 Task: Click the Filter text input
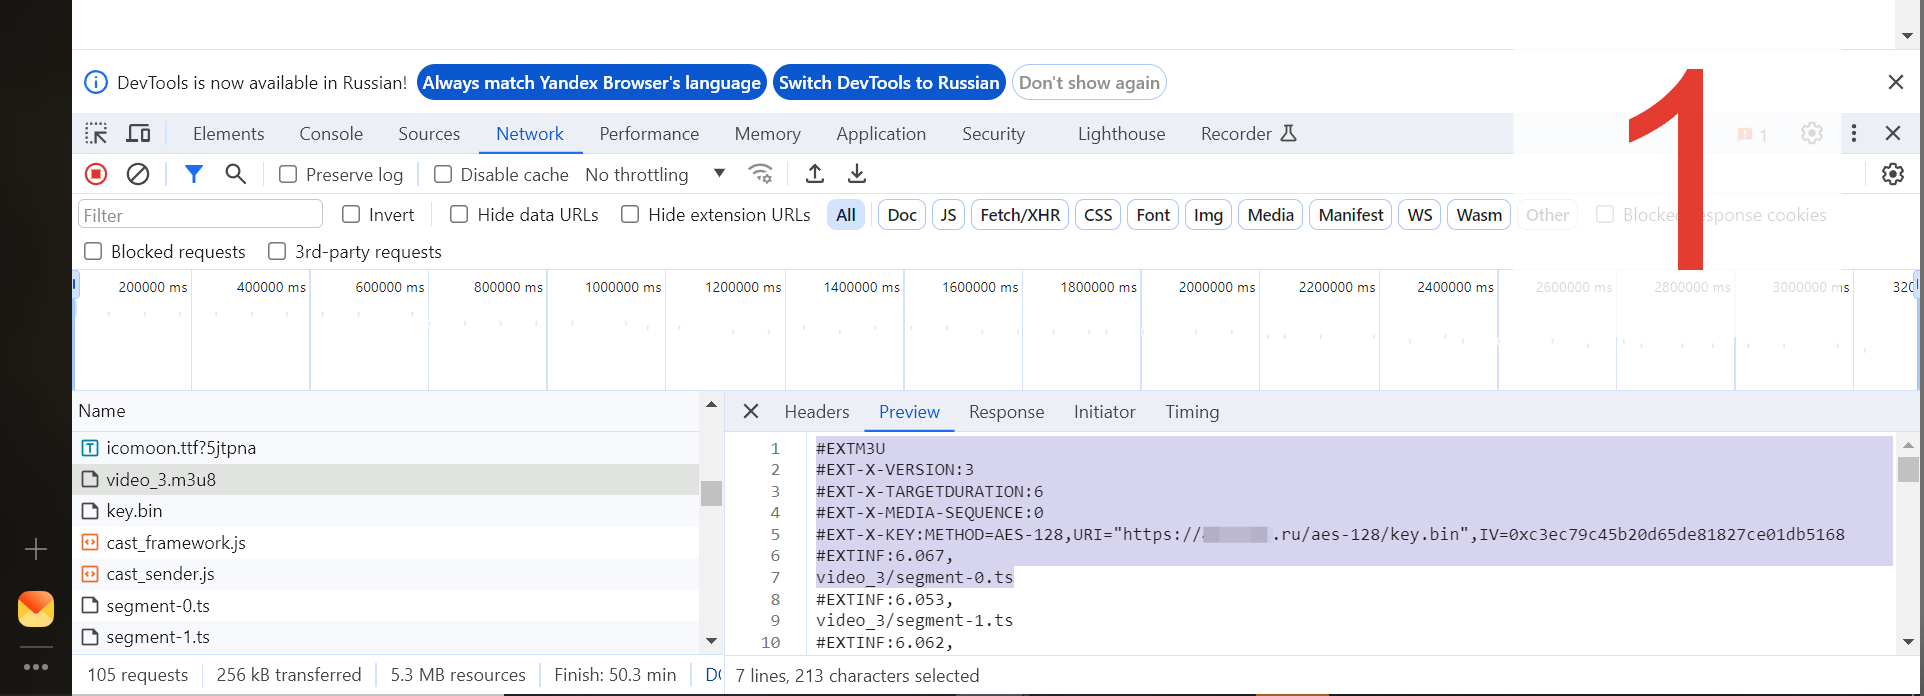pos(200,215)
